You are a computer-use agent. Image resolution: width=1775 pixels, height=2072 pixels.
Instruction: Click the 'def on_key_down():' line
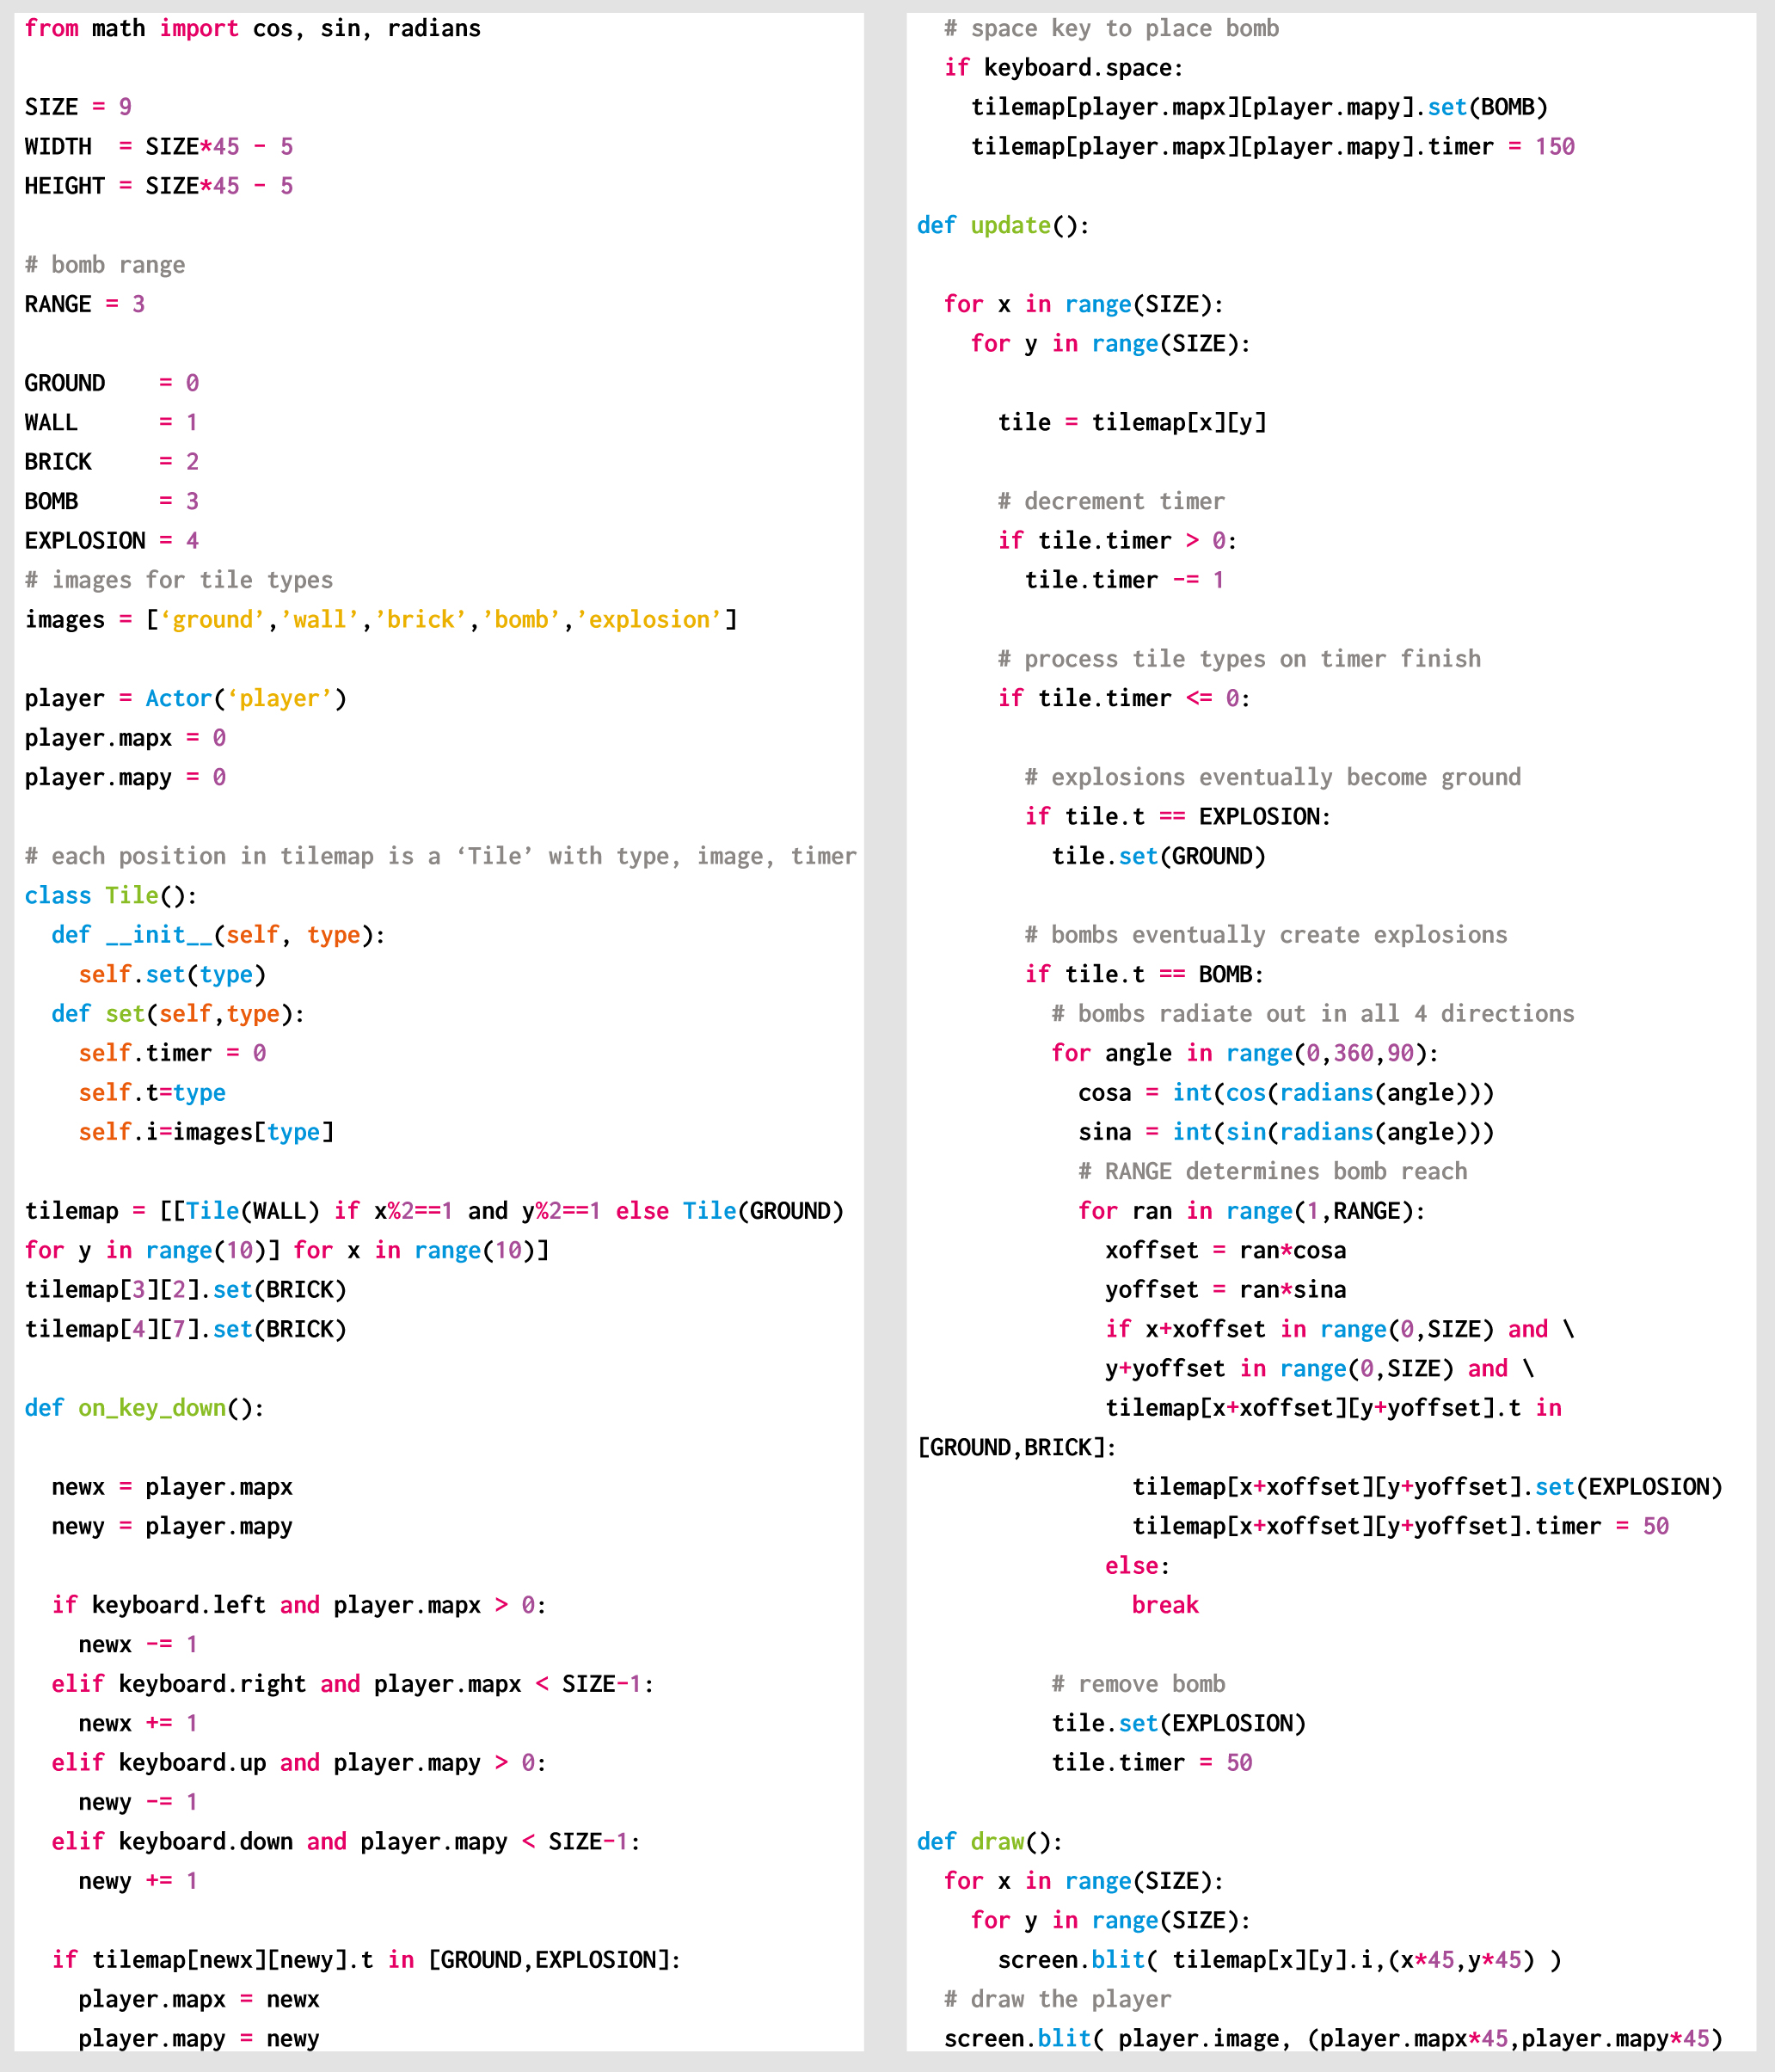144,1408
